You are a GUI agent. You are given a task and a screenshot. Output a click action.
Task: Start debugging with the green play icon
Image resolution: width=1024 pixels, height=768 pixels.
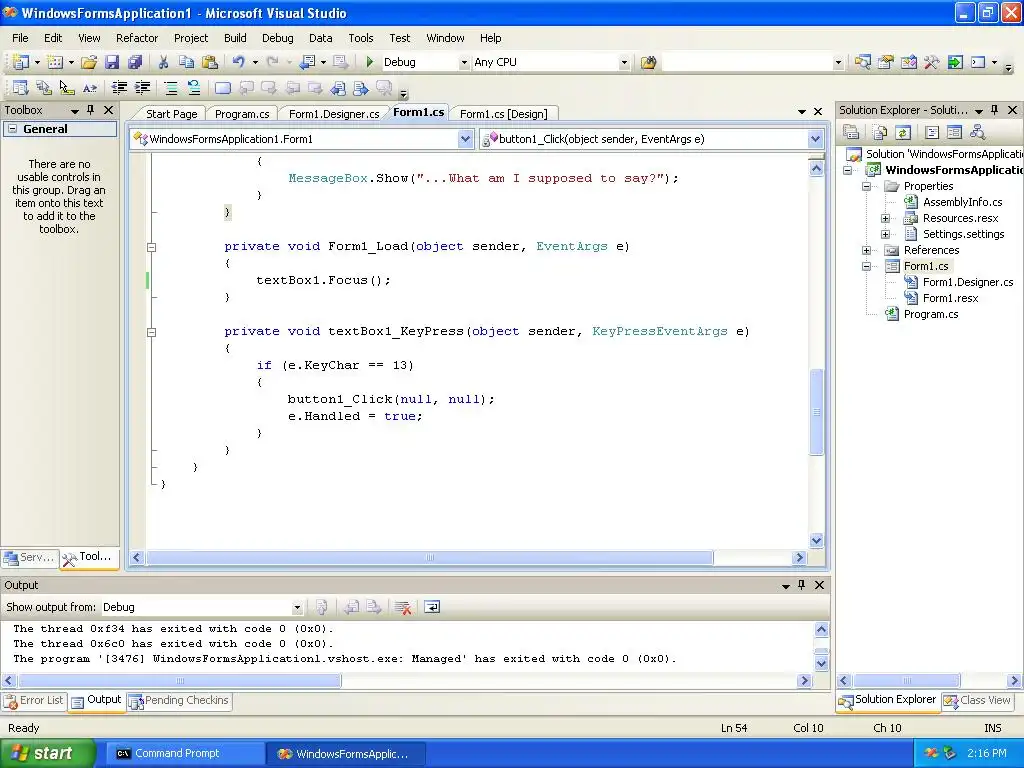point(370,62)
